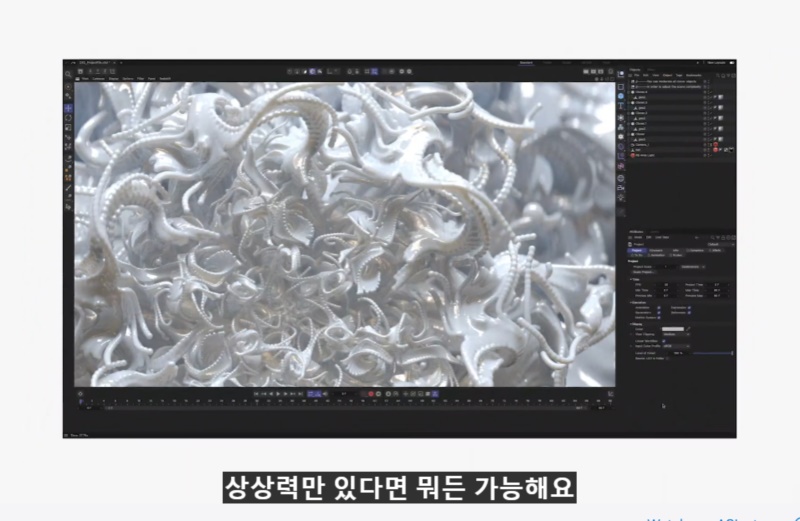Open the viewport Filter menu
The image size is (800, 521).
(x=140, y=79)
